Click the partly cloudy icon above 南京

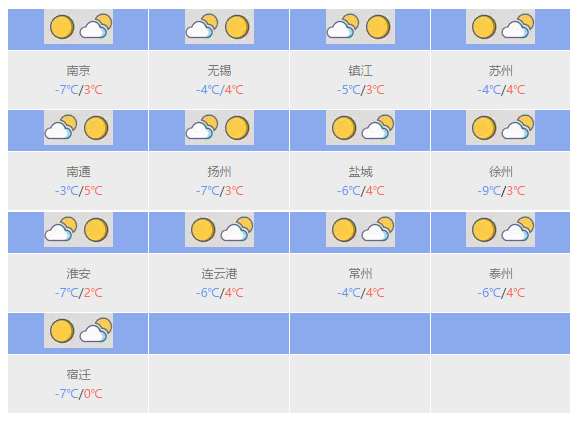click(96, 26)
